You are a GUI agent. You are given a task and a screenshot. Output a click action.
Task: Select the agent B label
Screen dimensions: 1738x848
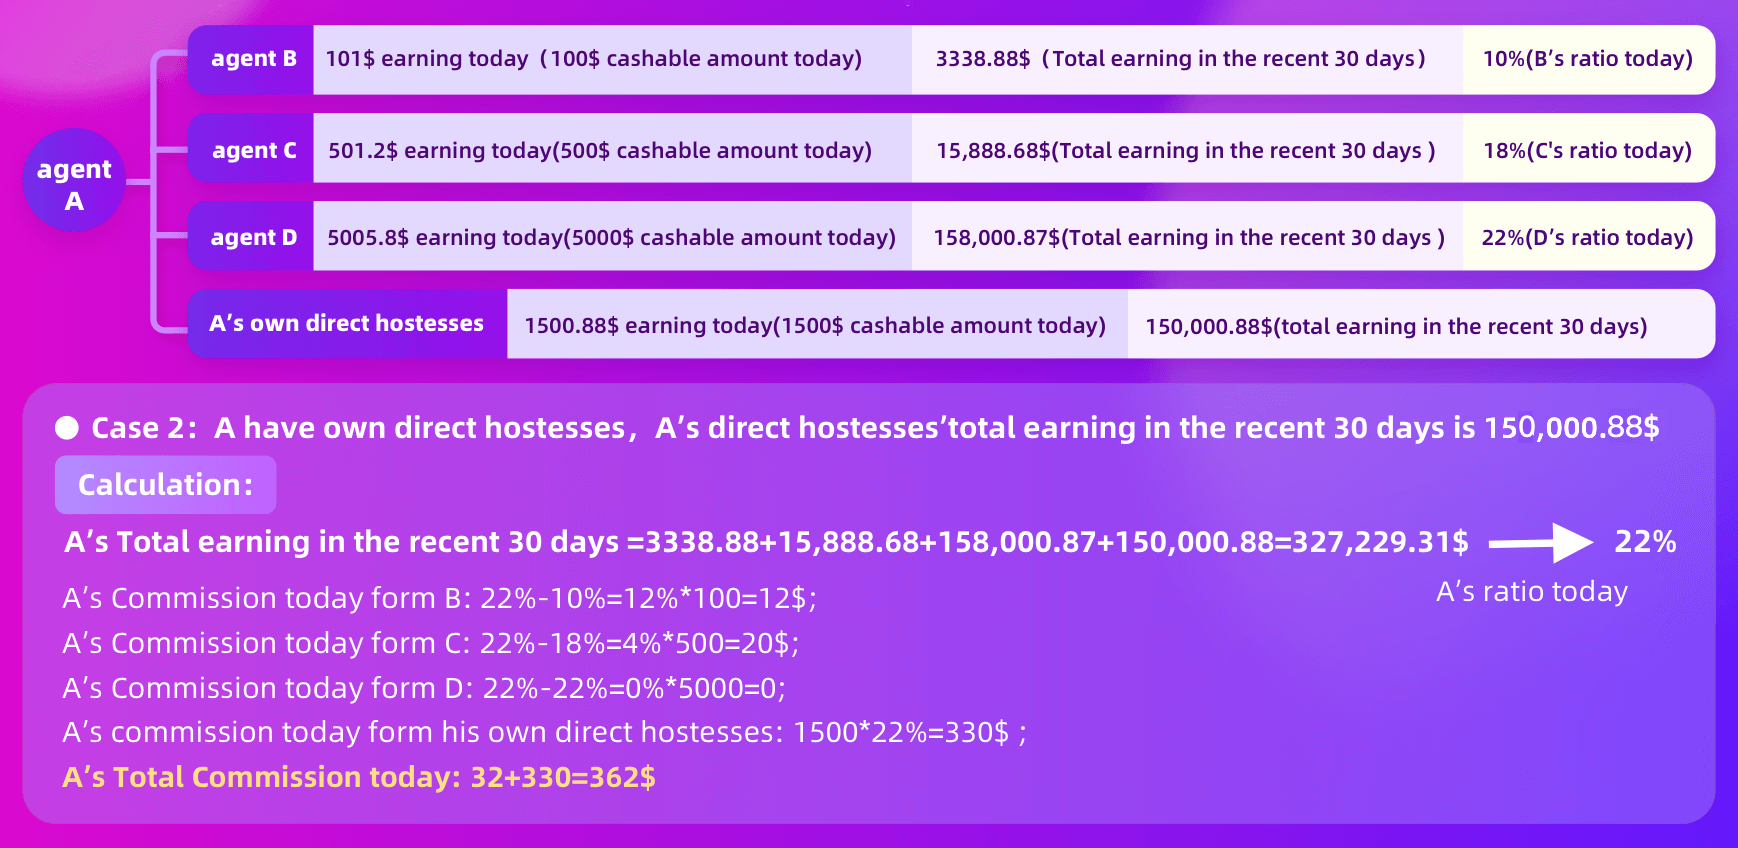pos(253,59)
